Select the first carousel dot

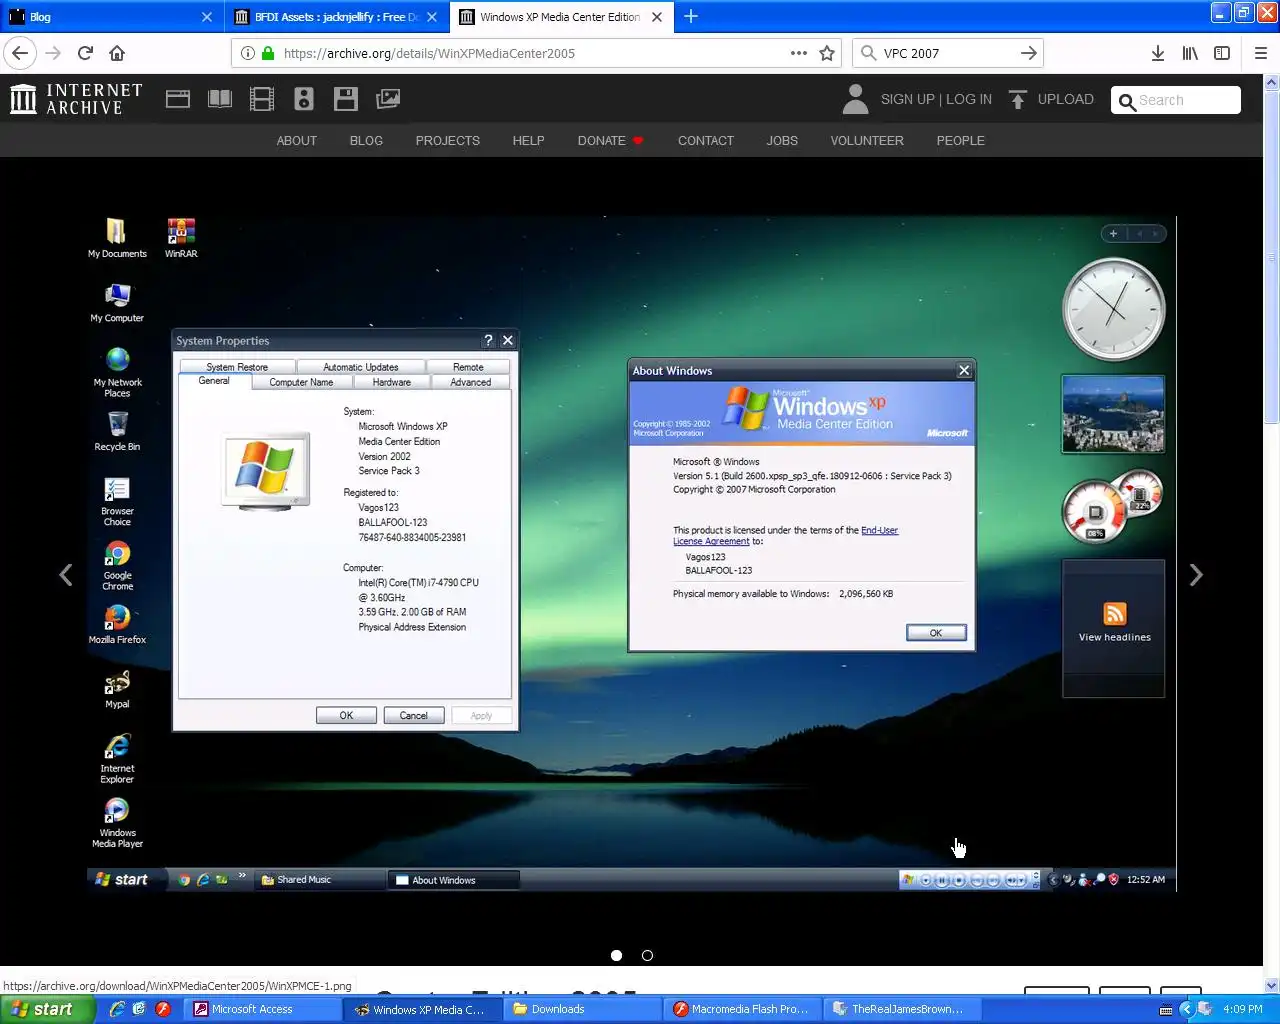tap(616, 956)
